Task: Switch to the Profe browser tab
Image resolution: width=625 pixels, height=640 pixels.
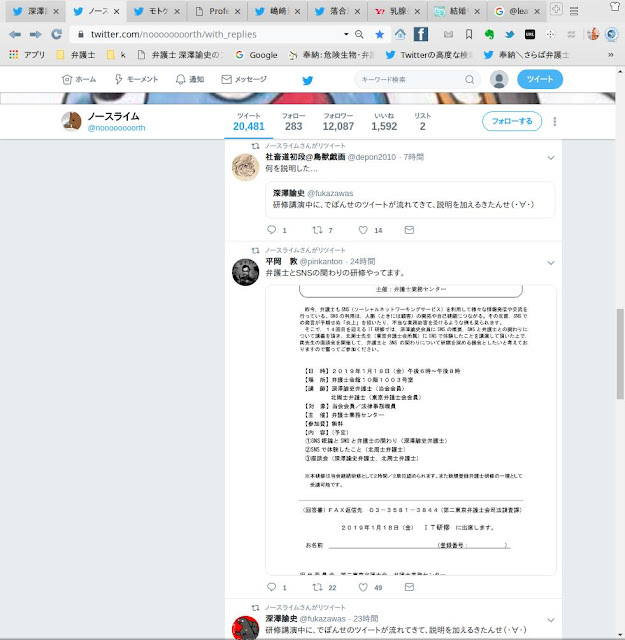Action: 217,11
